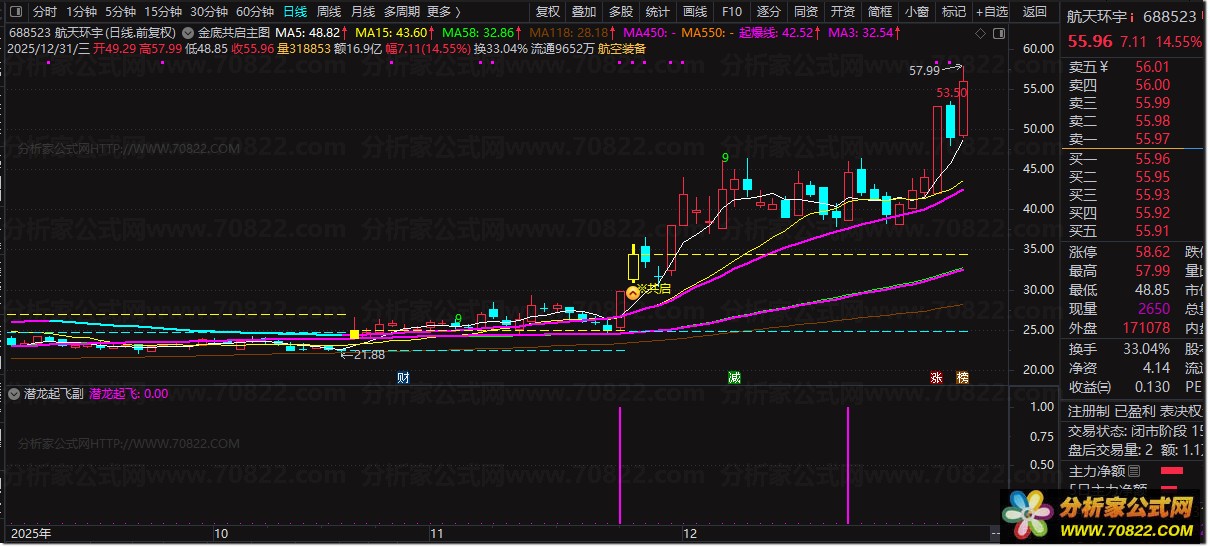The height and width of the screenshot is (547, 1210).
Task: Click the MA15: 43.60 indicator value
Action: tap(392, 32)
